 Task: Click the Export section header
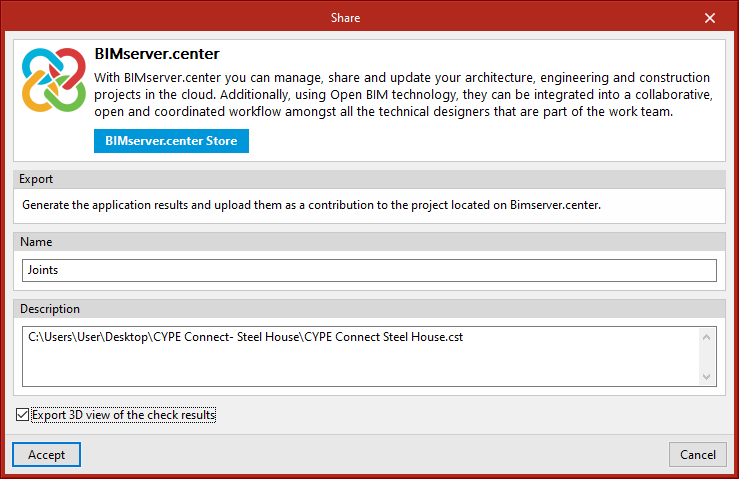[x=369, y=179]
